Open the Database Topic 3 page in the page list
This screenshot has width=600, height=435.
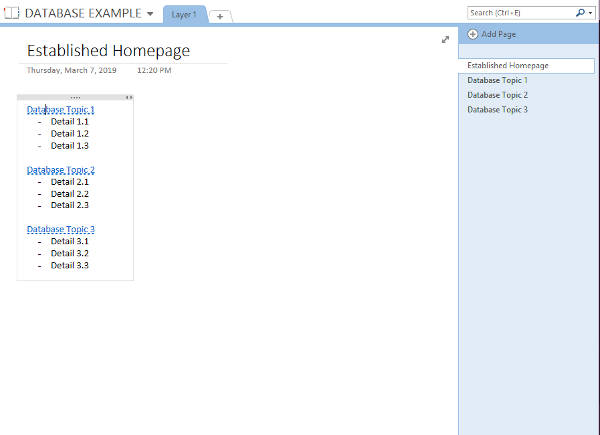pos(497,109)
